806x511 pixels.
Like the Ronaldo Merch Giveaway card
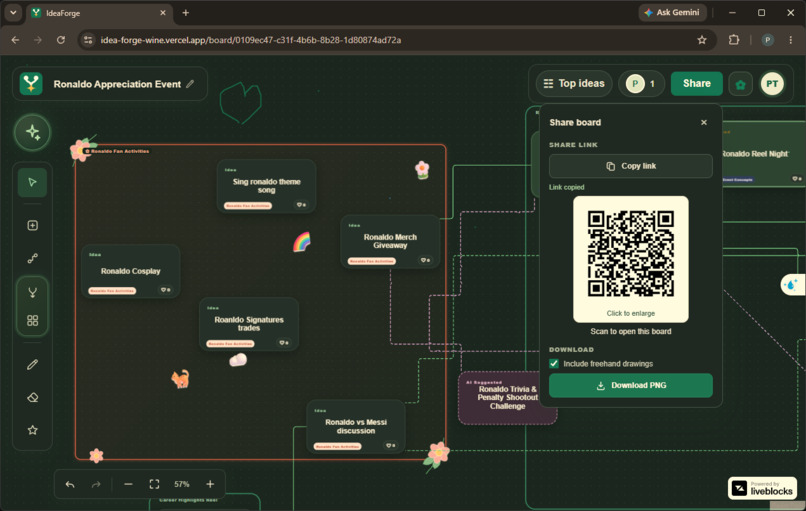(425, 261)
